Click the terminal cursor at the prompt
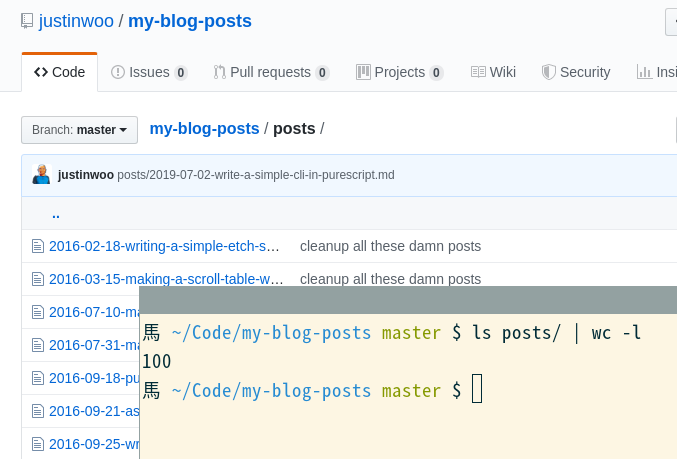677x459 pixels. pos(477,389)
